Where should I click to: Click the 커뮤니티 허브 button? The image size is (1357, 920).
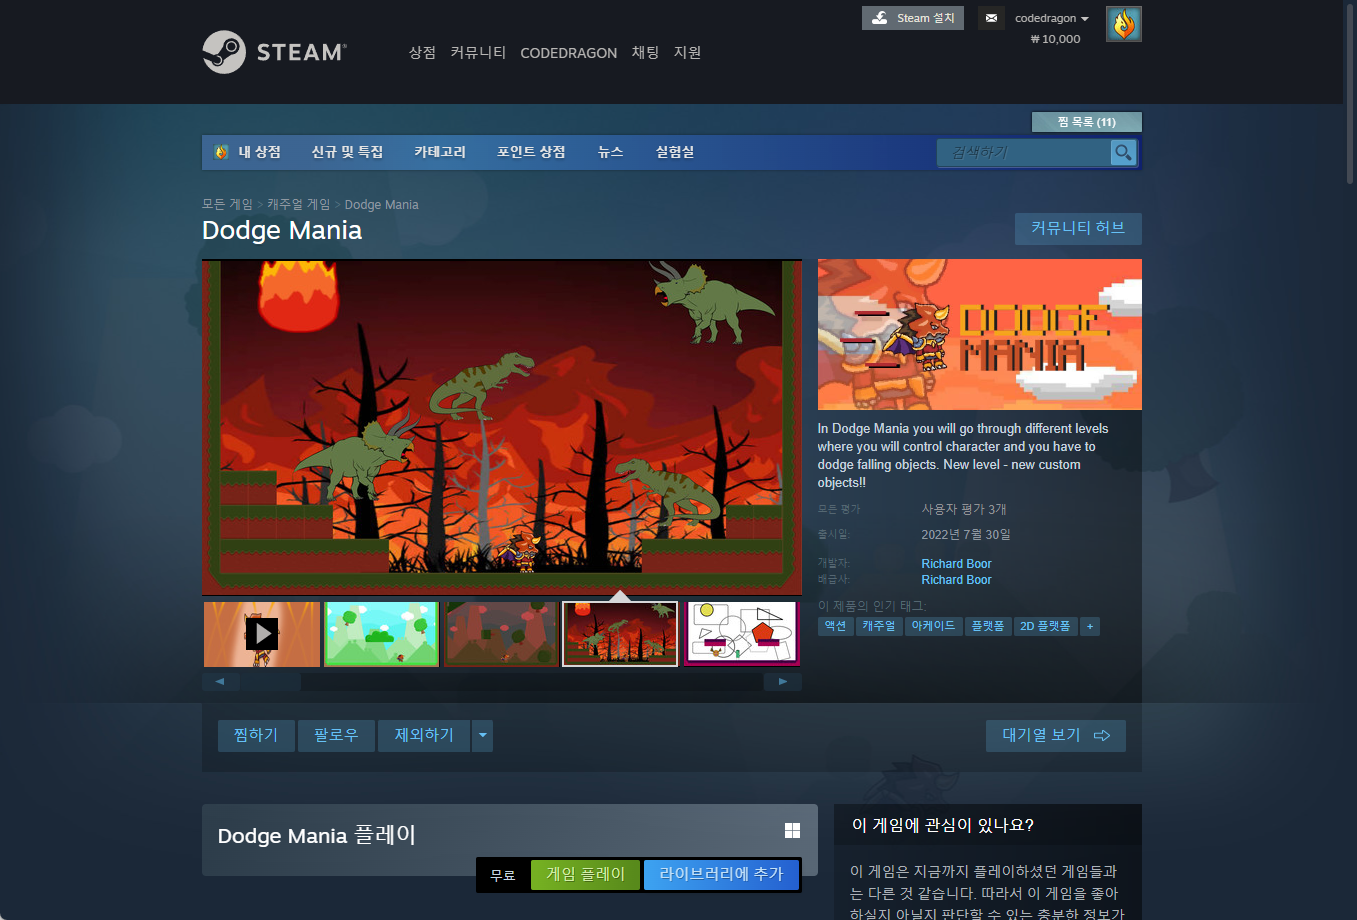(x=1078, y=228)
